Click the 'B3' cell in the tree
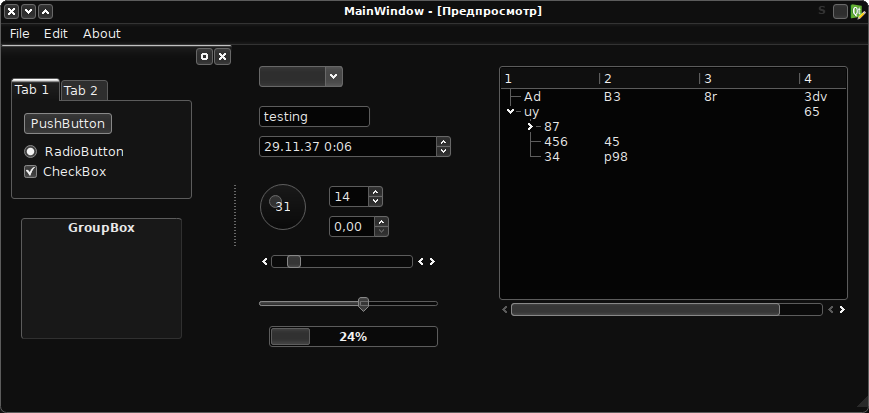The height and width of the screenshot is (413, 869). coord(612,97)
